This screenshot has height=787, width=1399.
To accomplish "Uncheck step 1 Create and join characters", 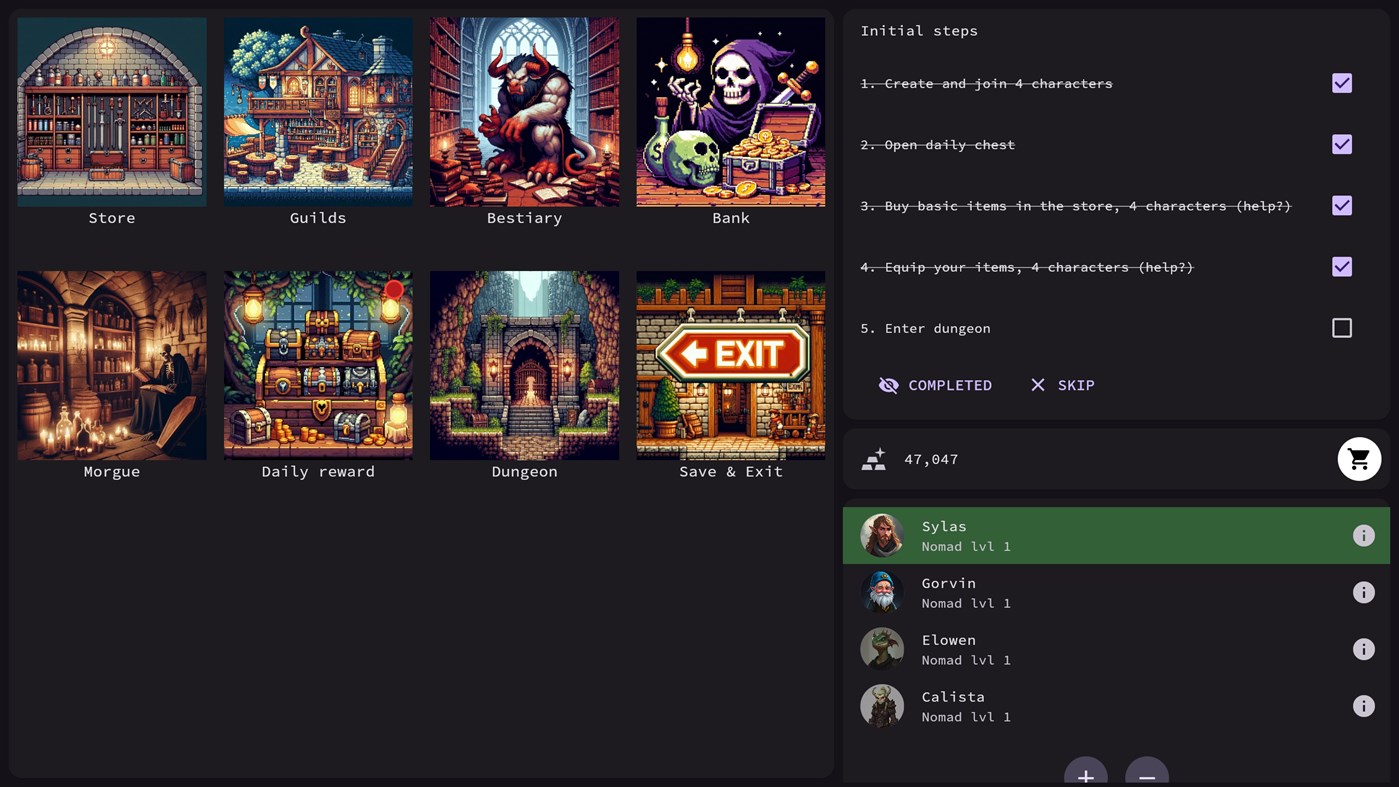I will tap(1342, 83).
